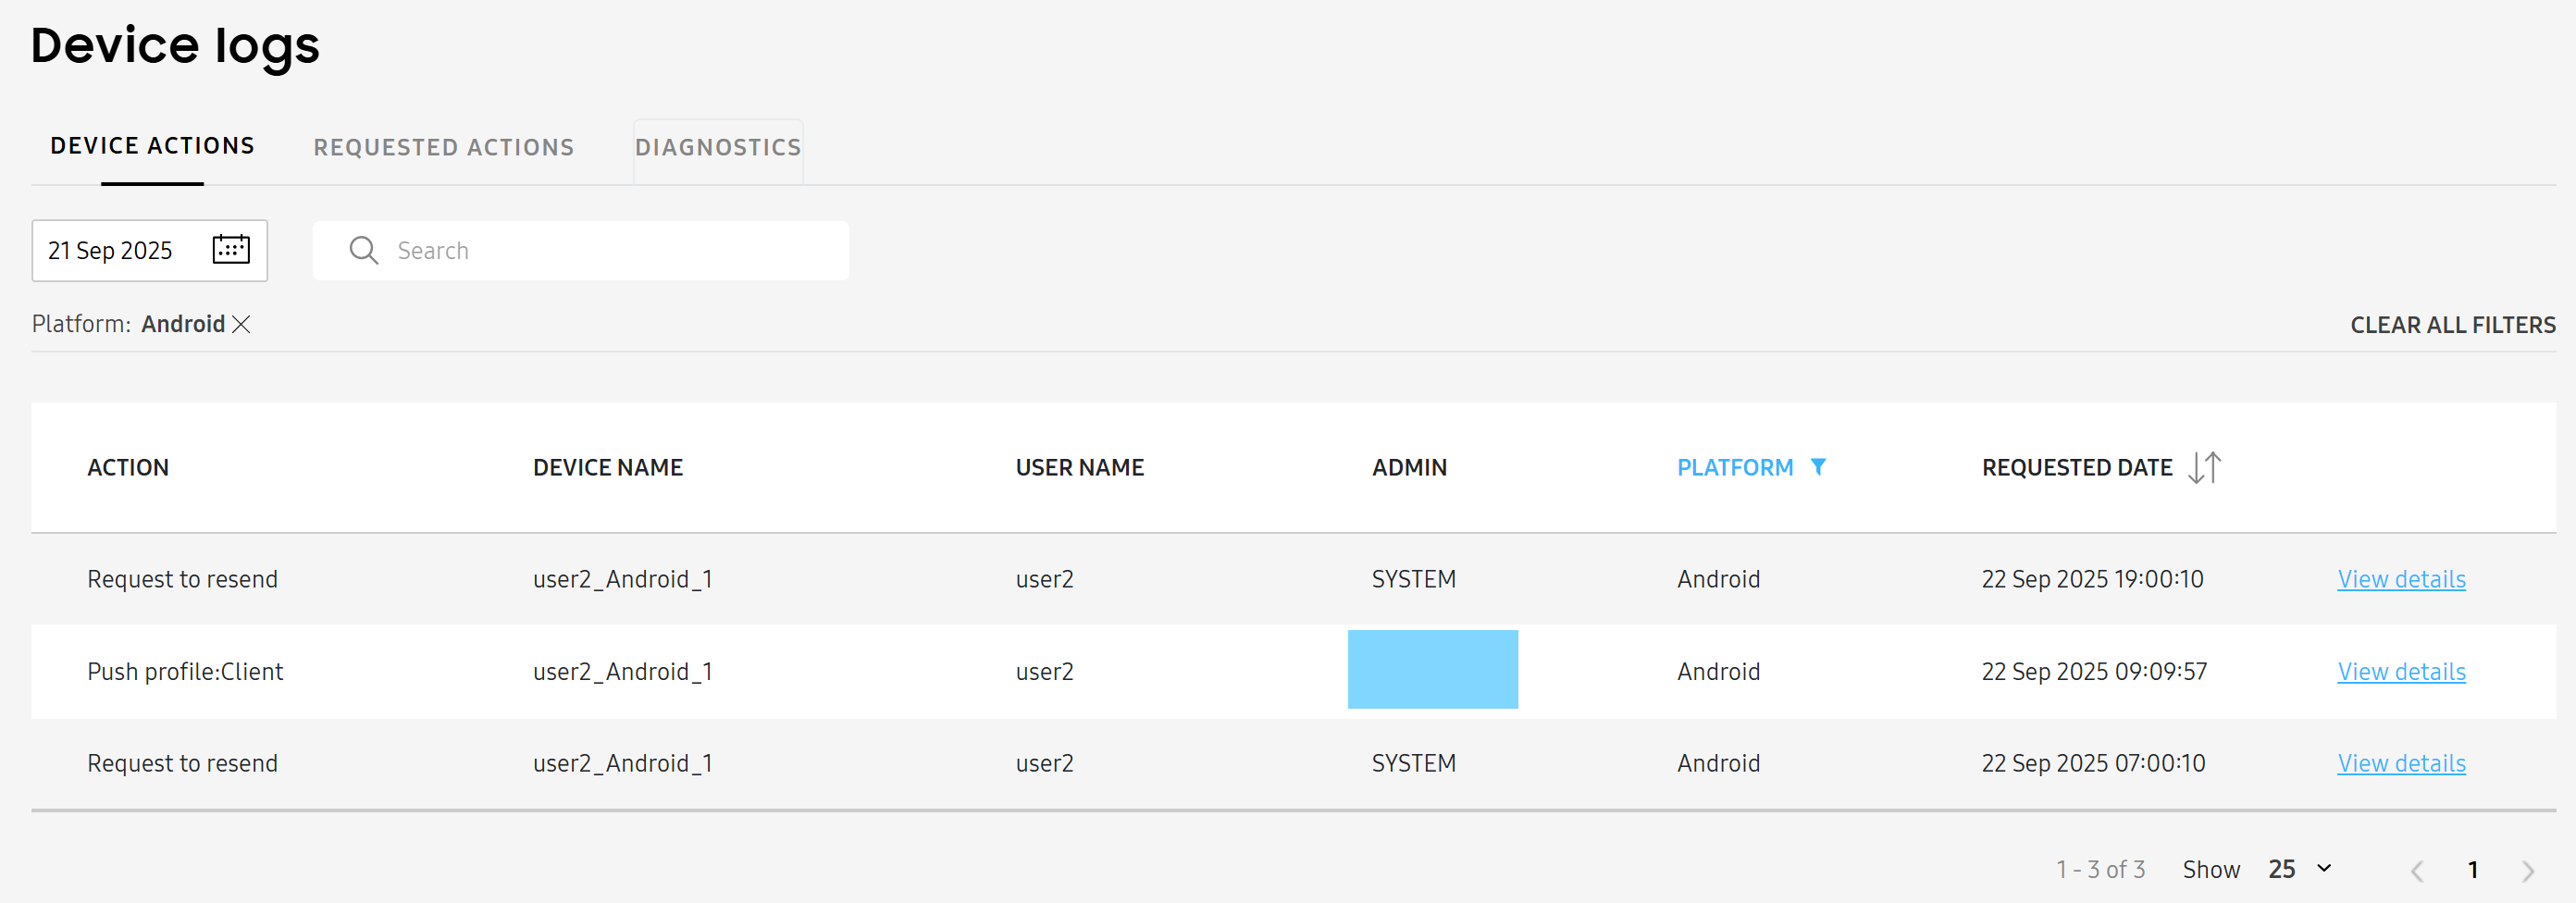Click inside the Search input field

click(600, 250)
